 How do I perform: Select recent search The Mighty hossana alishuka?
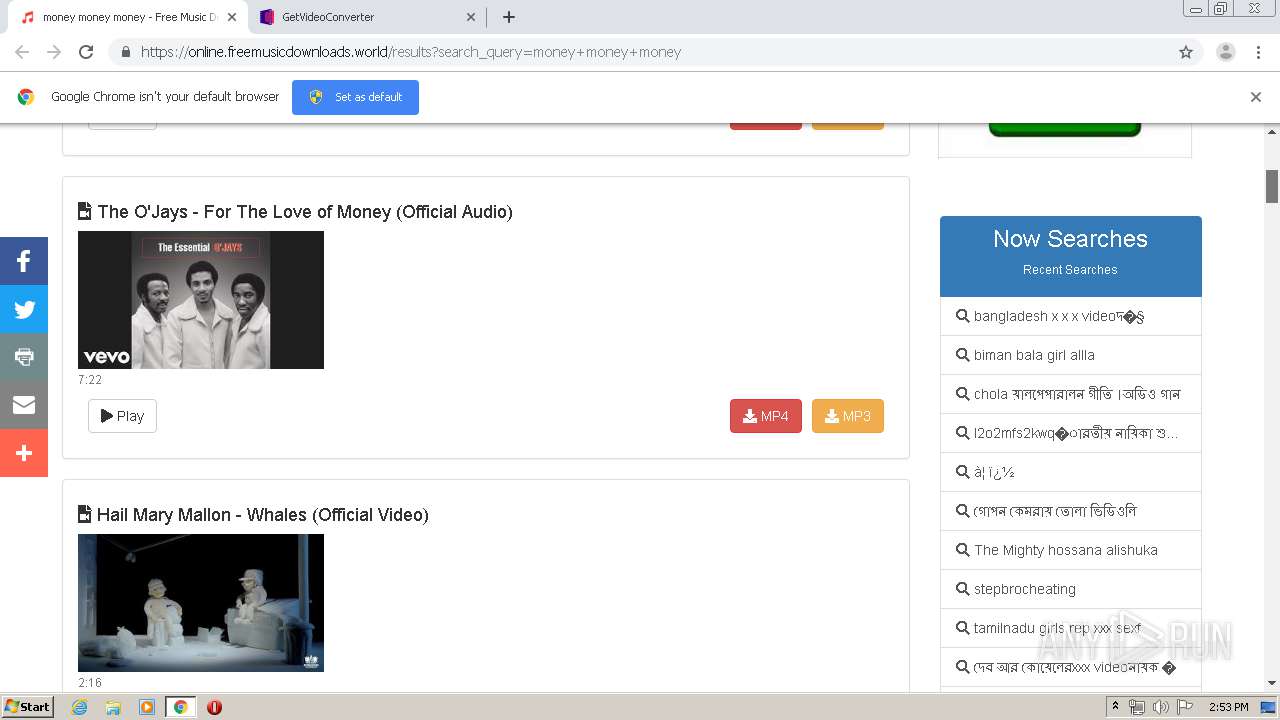coord(1070,550)
